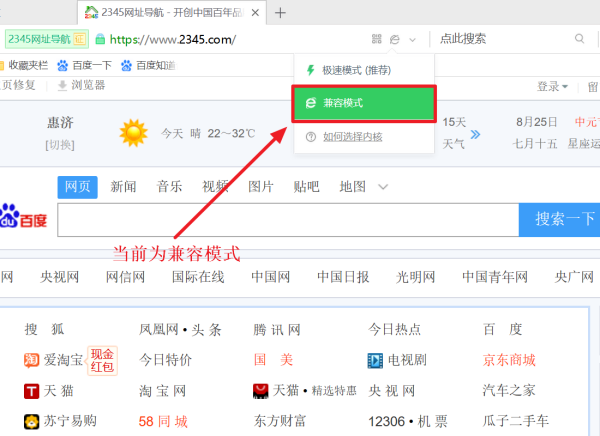The image size is (600, 436).
Task: Click the 现金红包 badge
Action: point(102,361)
